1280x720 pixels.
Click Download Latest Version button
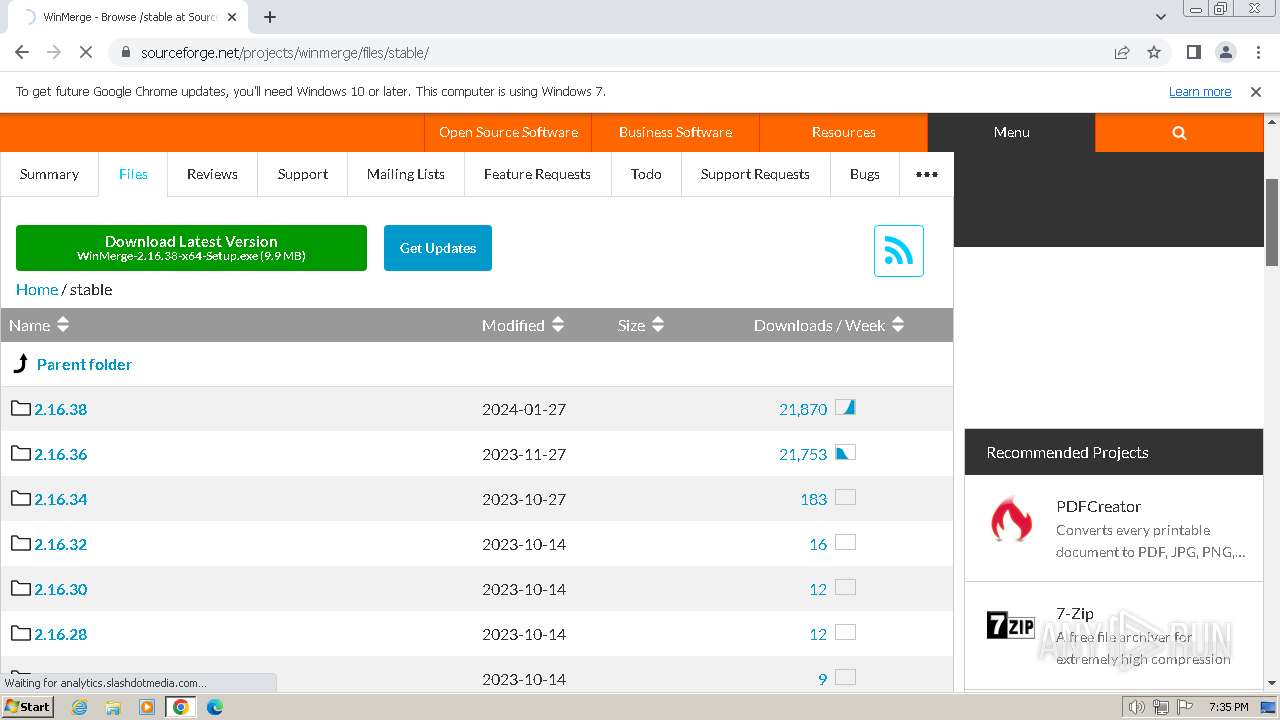pos(191,248)
